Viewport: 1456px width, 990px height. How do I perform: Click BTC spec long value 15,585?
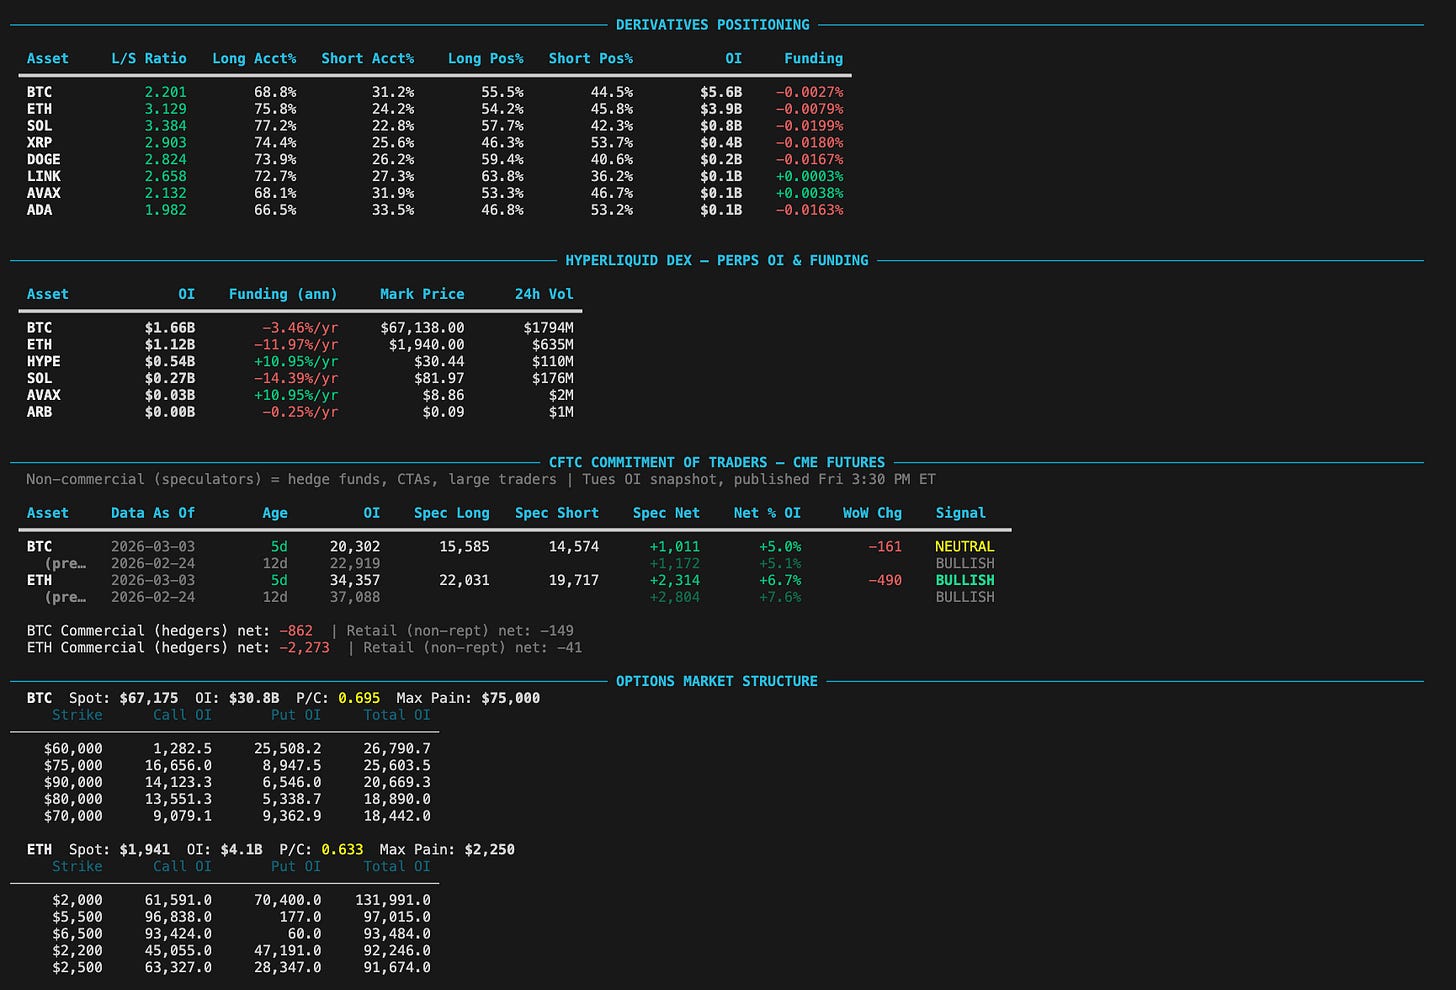click(464, 547)
